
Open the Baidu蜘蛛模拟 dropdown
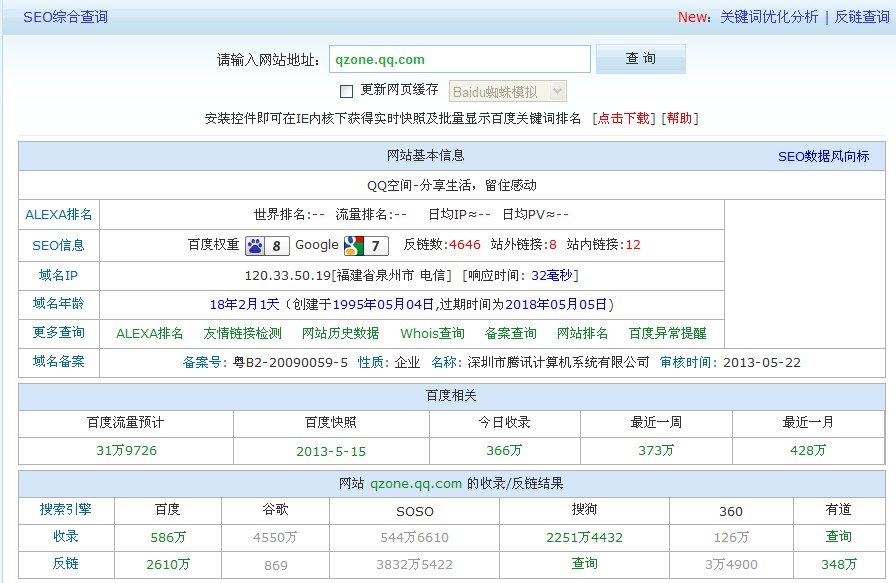pos(507,91)
